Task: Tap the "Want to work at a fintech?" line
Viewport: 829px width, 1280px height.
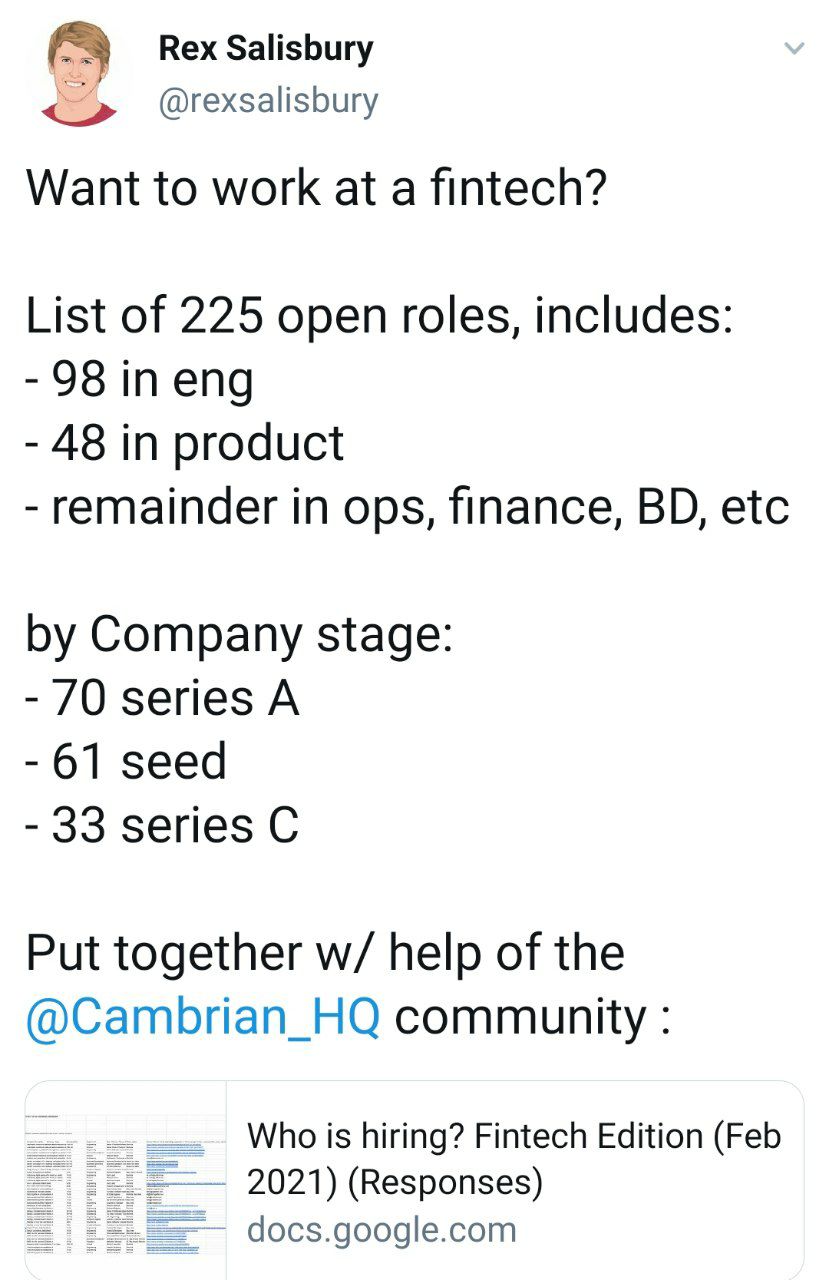Action: click(316, 187)
